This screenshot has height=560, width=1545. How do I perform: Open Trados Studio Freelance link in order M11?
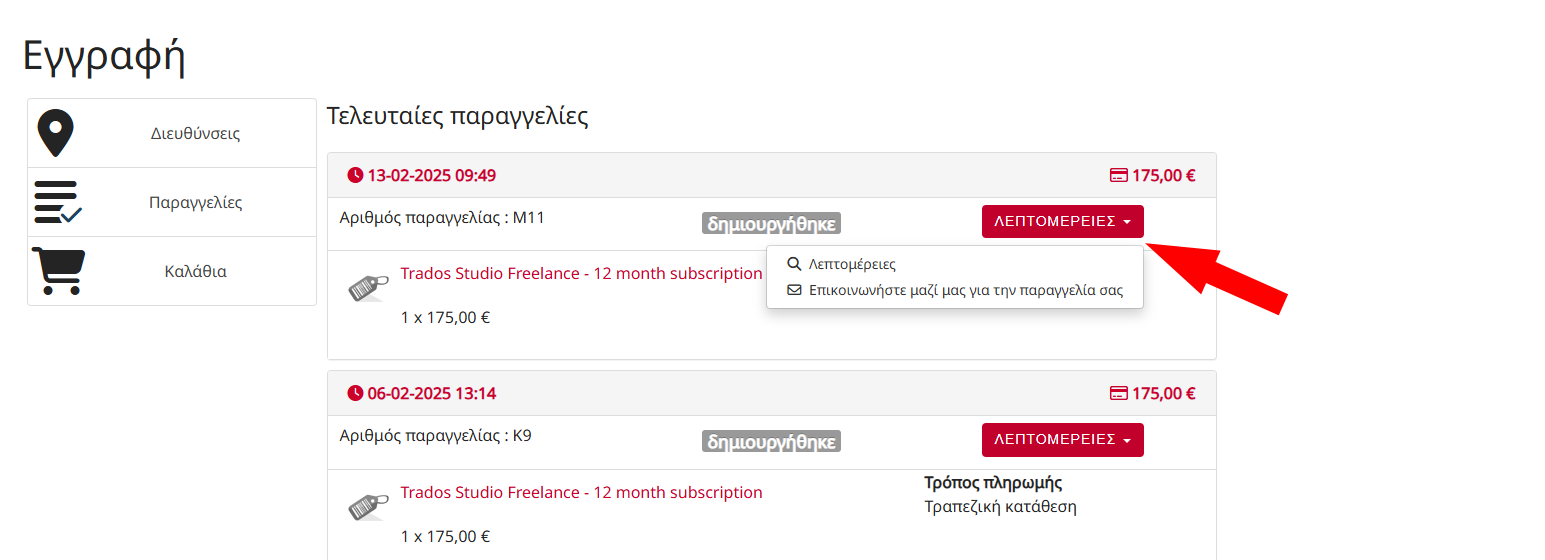581,274
